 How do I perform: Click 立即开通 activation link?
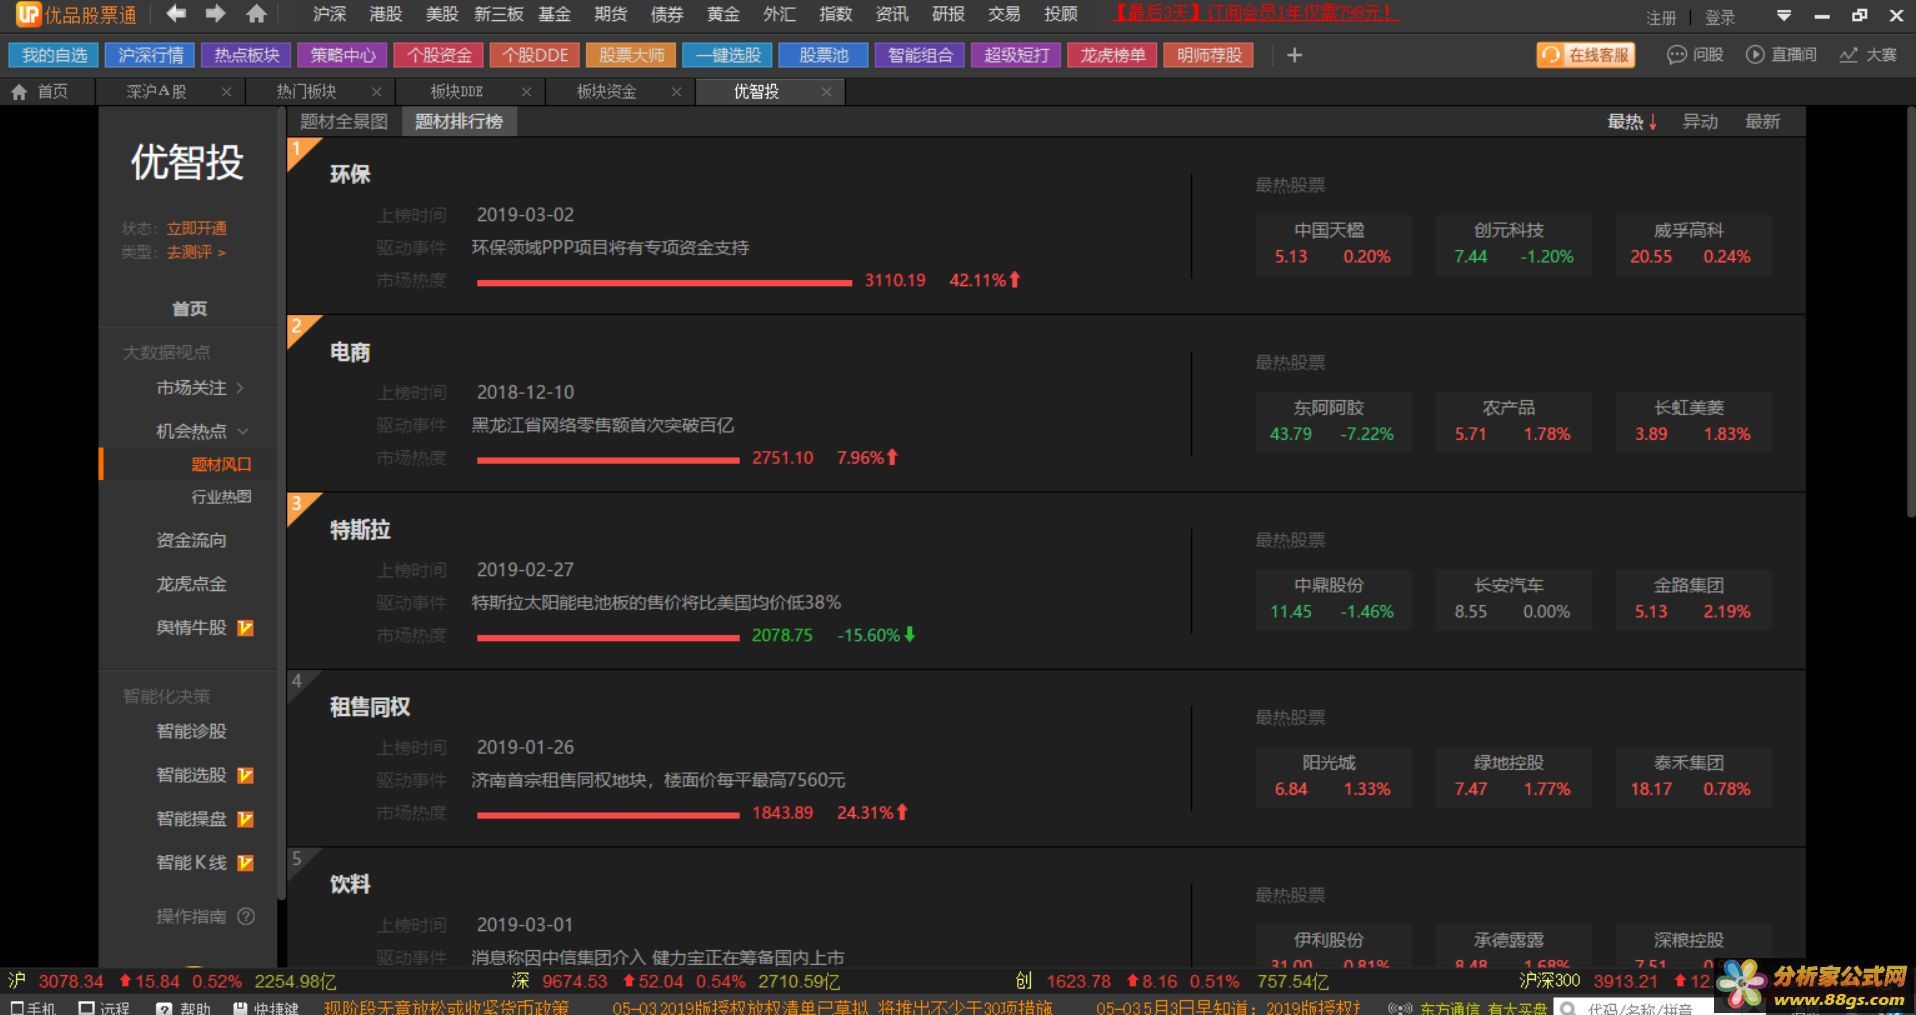pyautogui.click(x=196, y=228)
